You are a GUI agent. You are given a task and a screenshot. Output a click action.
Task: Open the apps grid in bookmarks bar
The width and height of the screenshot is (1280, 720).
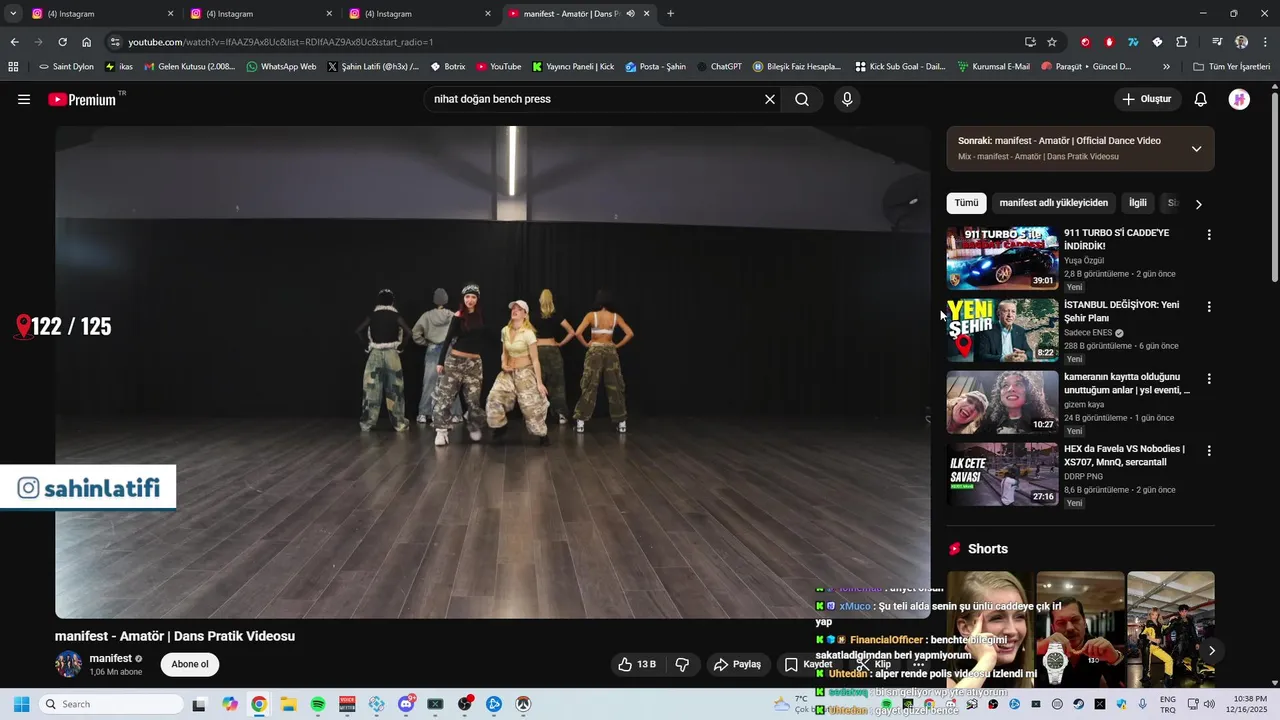click(13, 67)
